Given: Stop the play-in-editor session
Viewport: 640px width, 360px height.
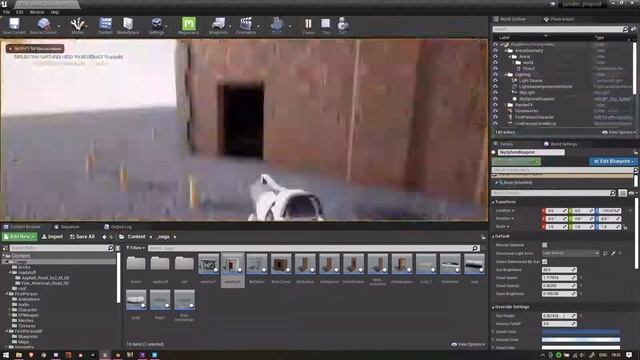Looking at the screenshot, I should pos(326,24).
